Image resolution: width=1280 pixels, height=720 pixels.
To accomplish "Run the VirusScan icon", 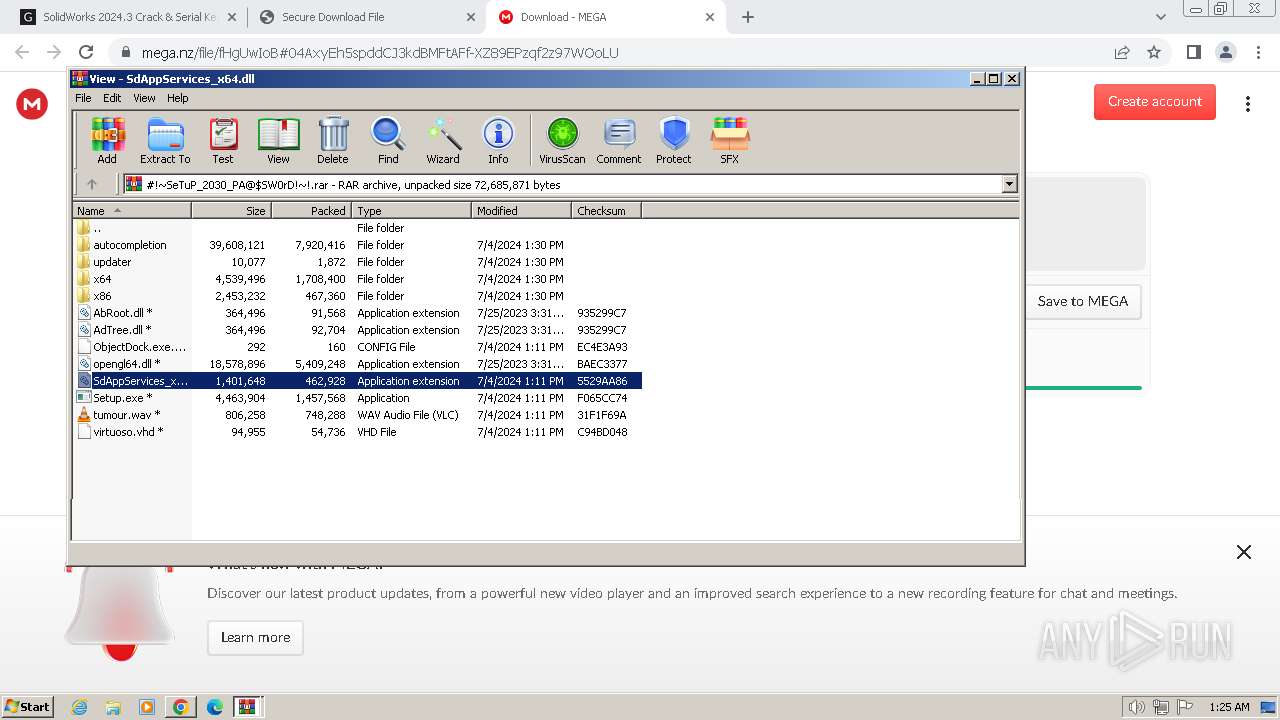I will coord(562,140).
